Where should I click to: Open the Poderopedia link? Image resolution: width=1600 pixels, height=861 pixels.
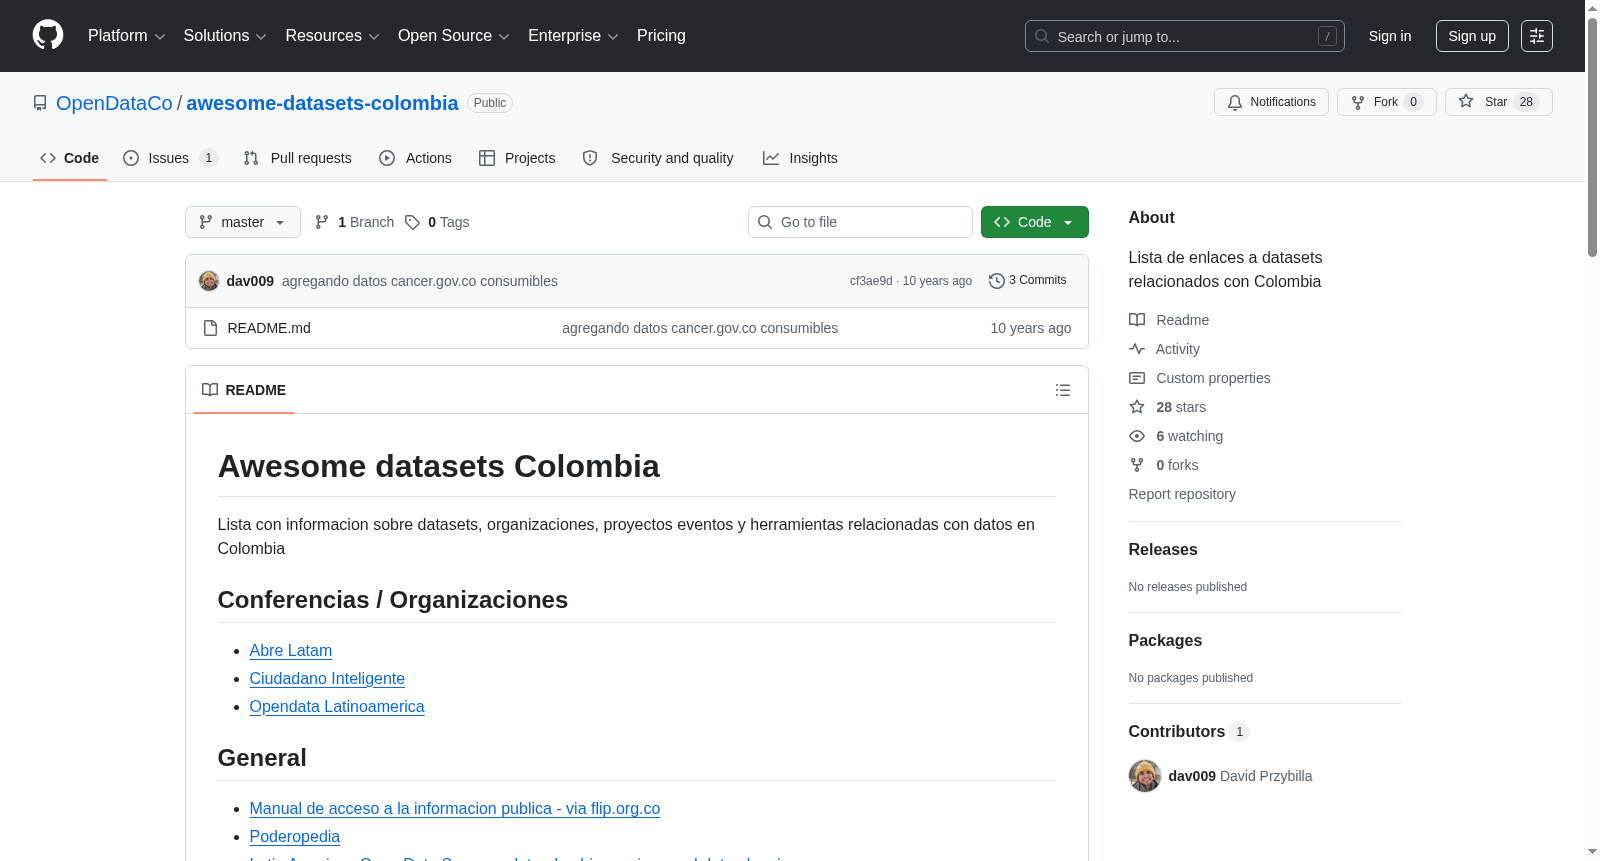(x=295, y=836)
